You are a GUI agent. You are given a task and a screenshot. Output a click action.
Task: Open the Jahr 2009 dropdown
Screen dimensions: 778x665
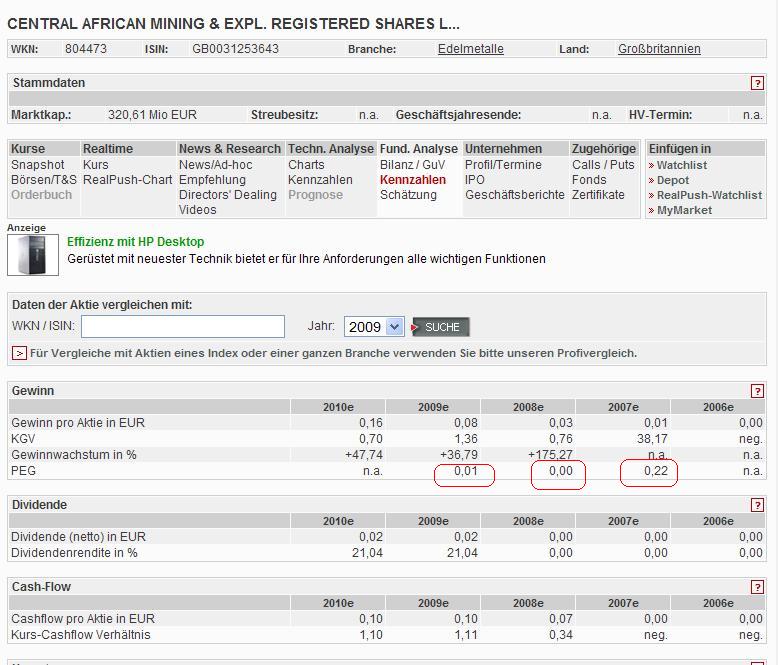(374, 327)
